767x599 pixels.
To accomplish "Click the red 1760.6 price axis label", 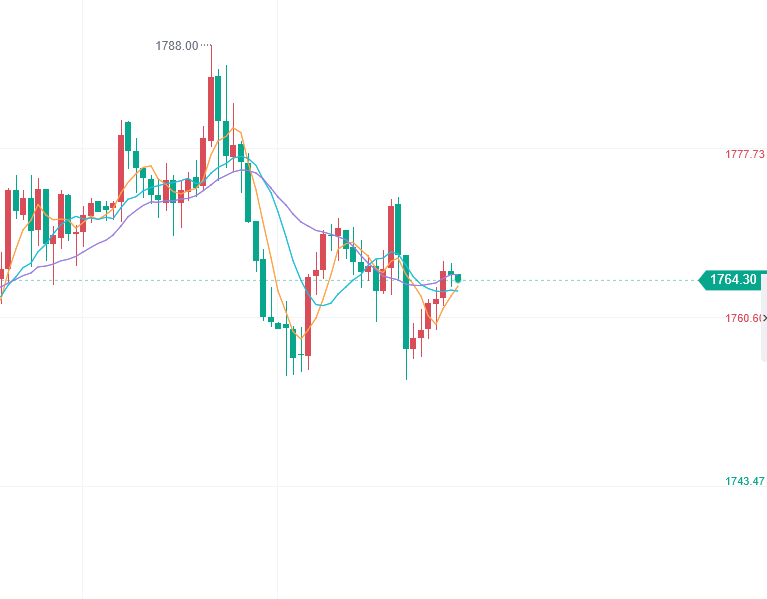I will (x=742, y=318).
